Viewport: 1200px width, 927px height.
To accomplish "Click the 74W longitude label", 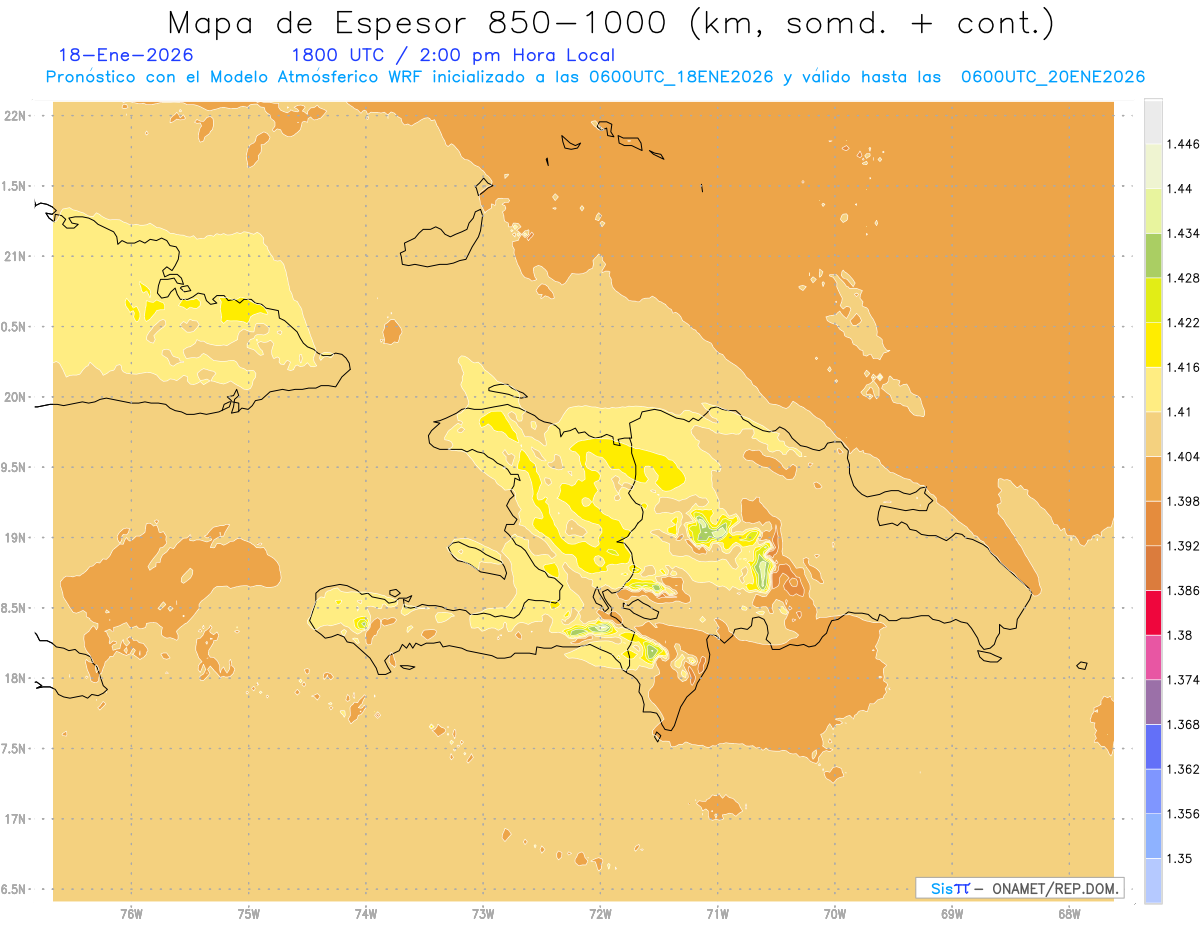I will (x=366, y=913).
